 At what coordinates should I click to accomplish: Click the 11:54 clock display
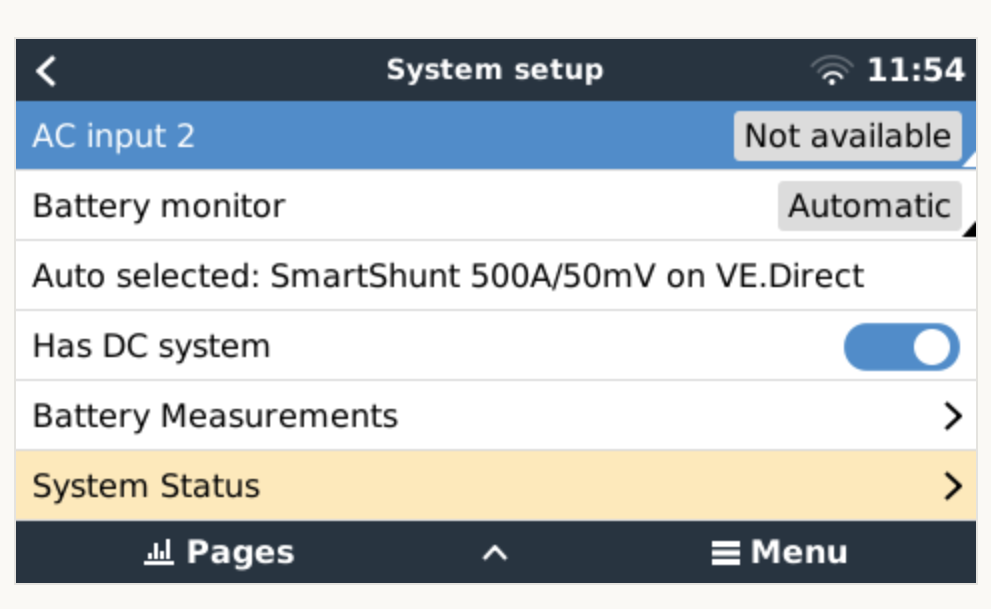pos(915,71)
